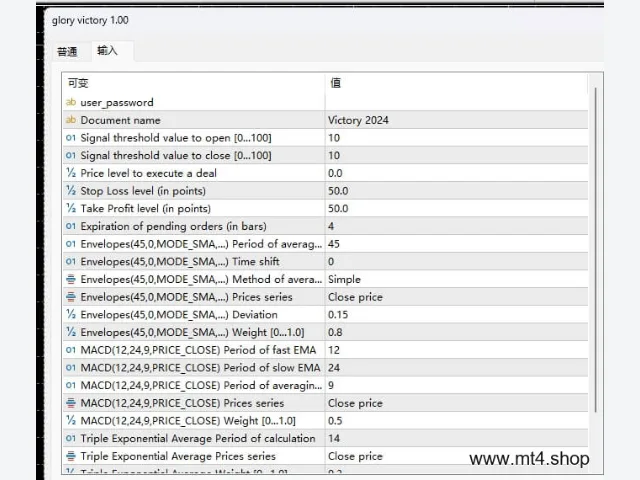The height and width of the screenshot is (480, 640).
Task: Click double icon for MACD Weight
Action: click(71, 420)
